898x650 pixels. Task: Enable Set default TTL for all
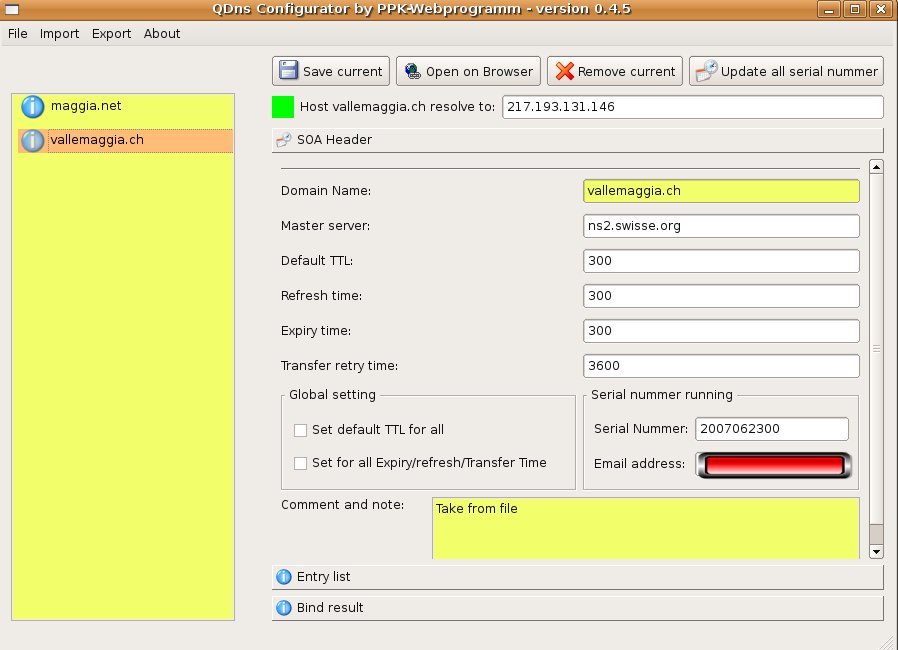tap(300, 430)
